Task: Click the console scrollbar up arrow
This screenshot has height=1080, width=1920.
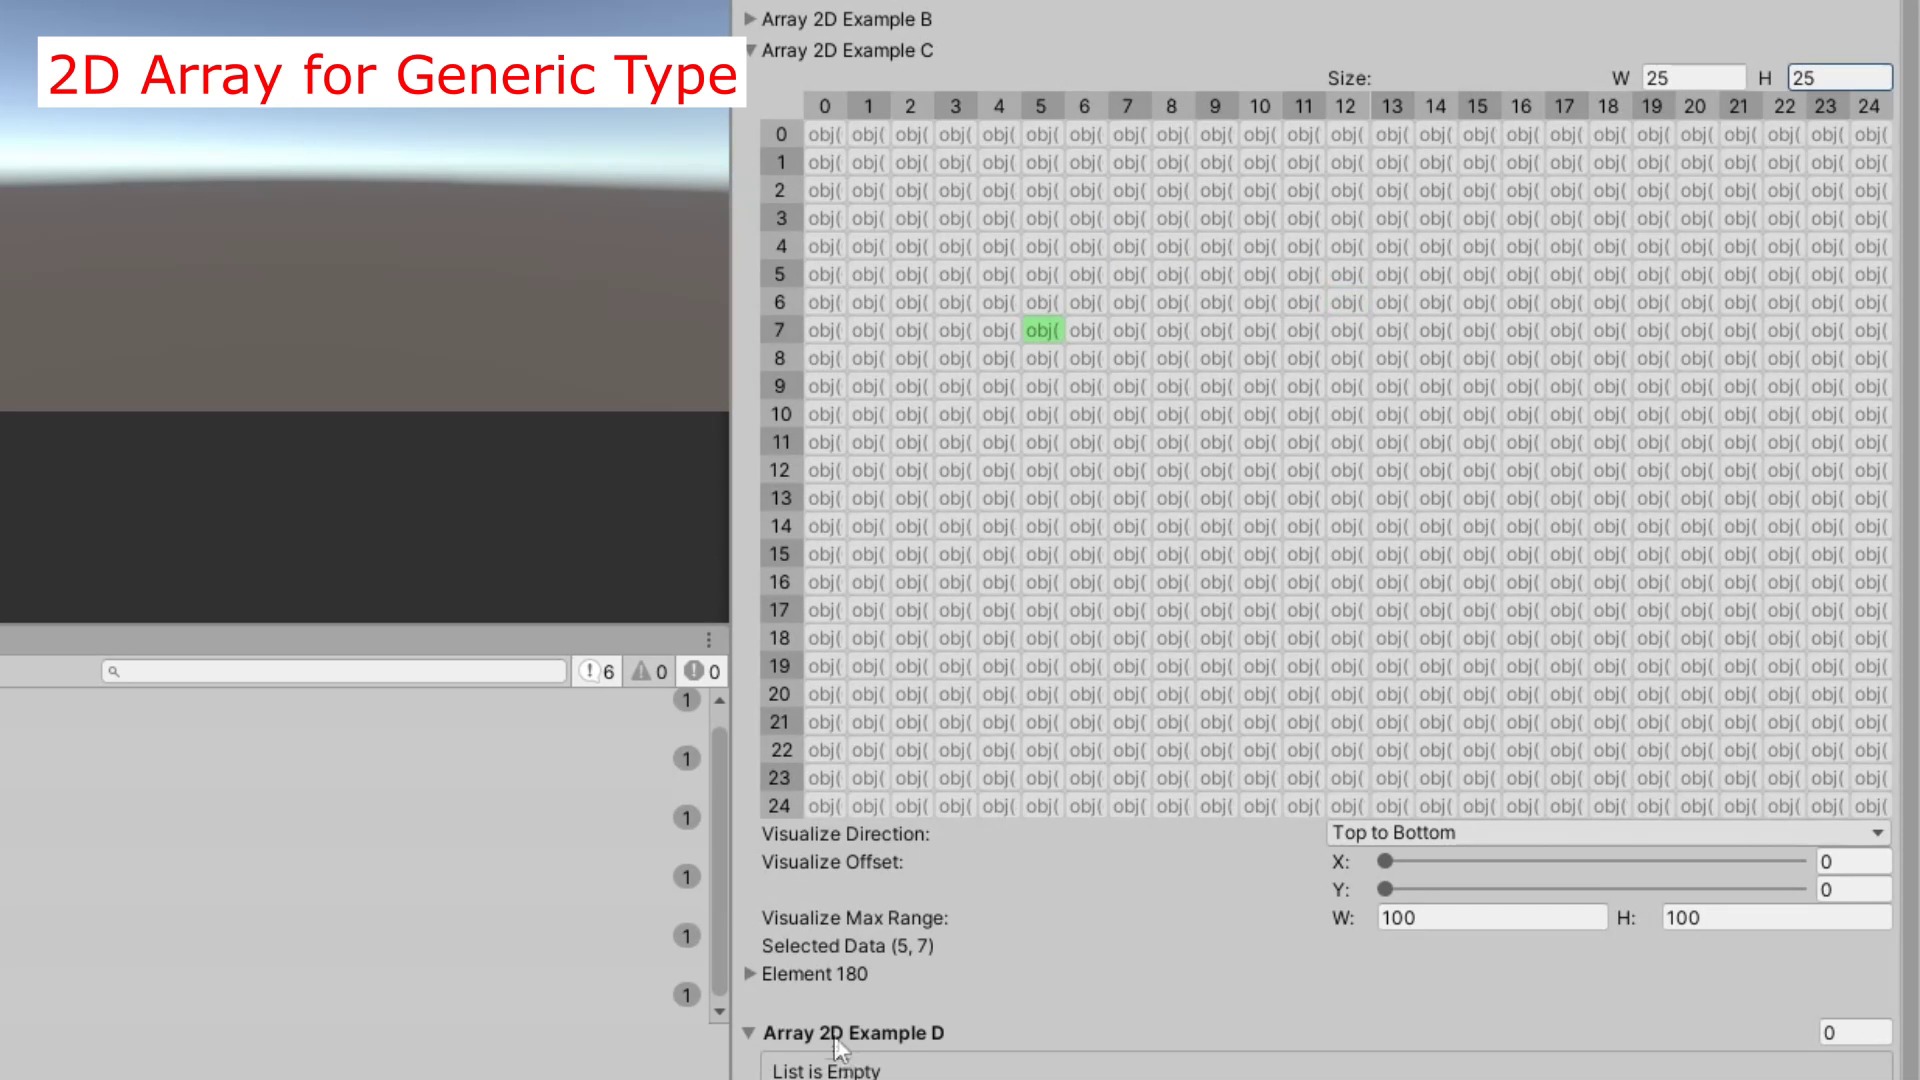Action: [719, 701]
